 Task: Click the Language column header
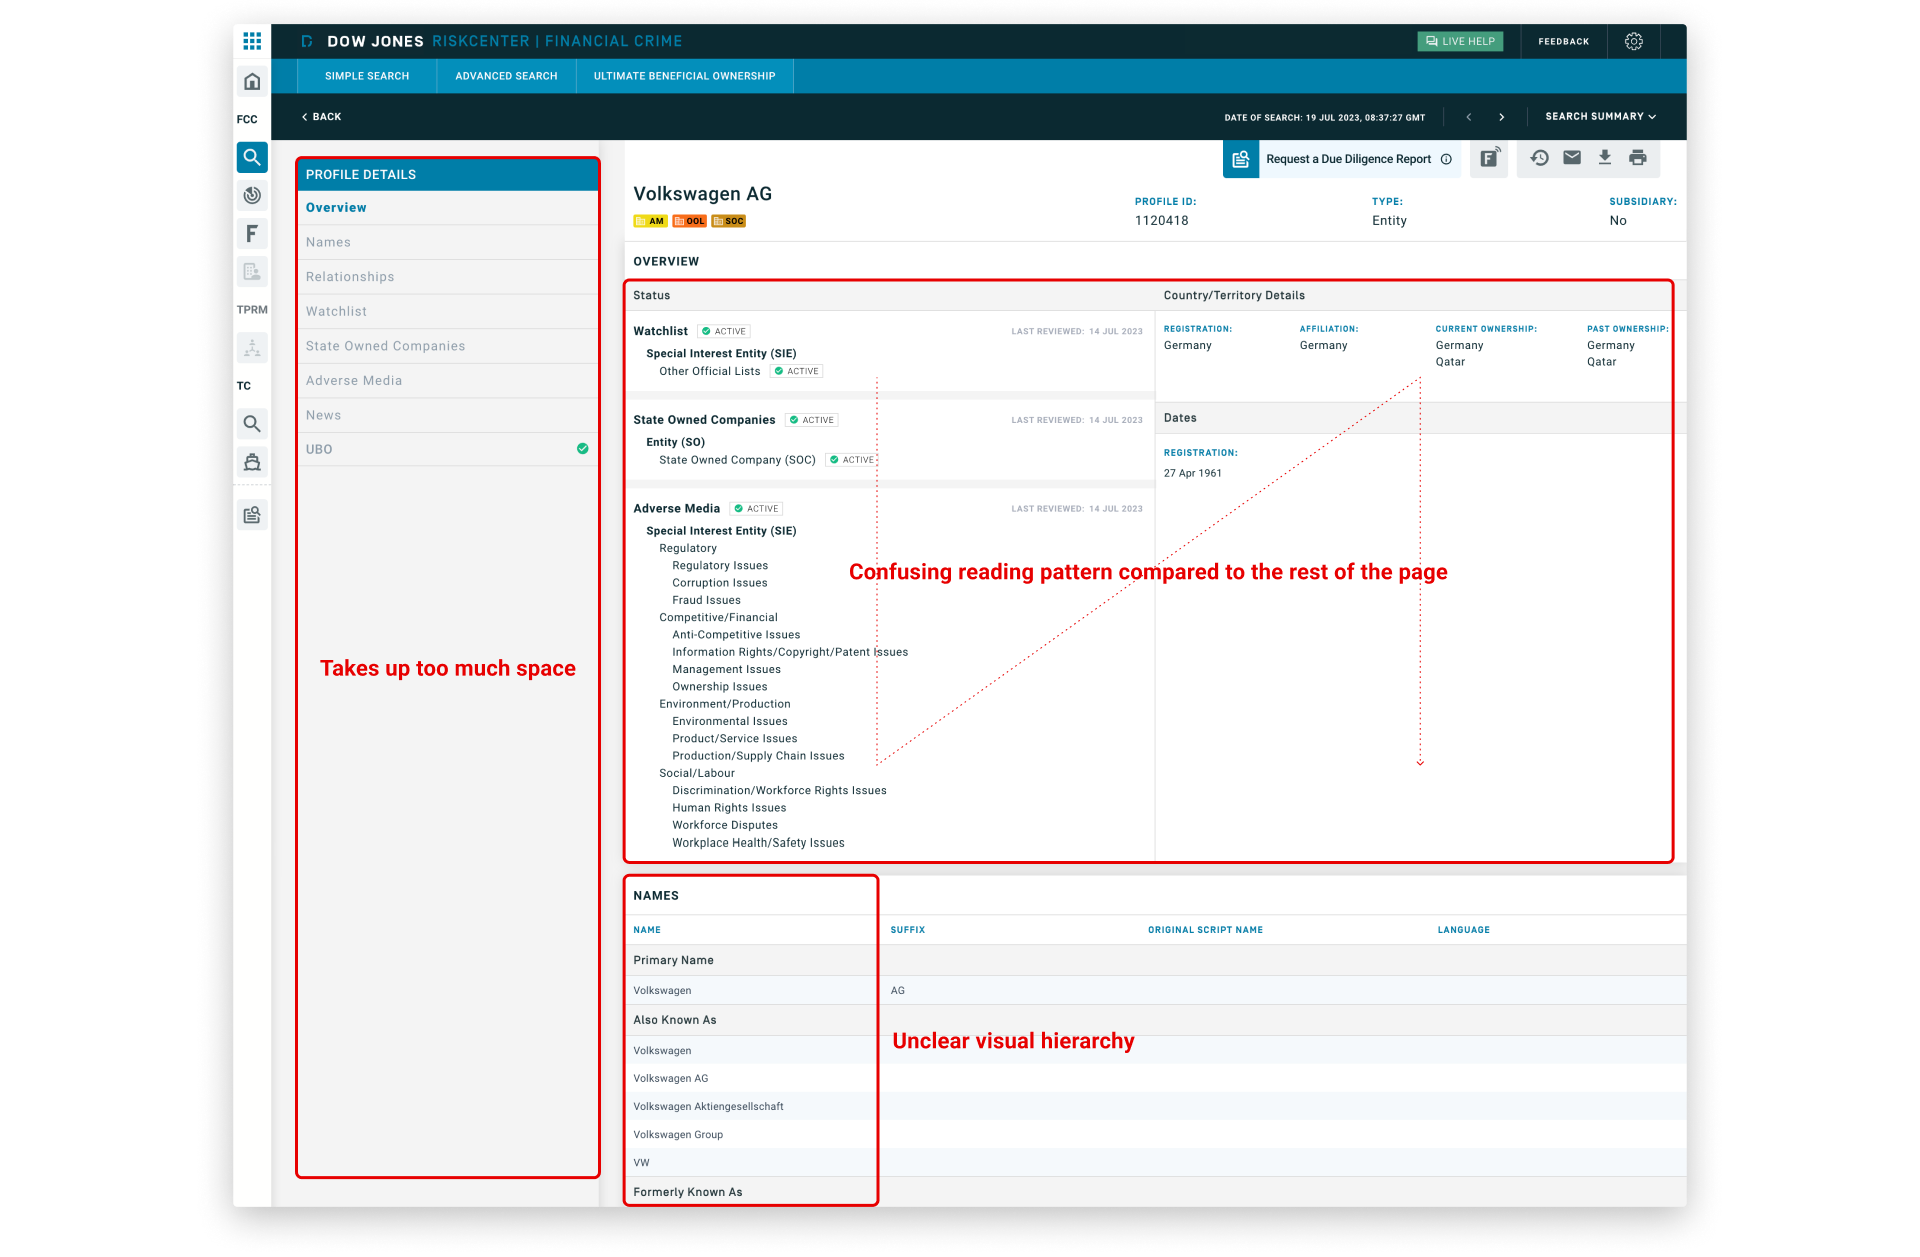coord(1464,930)
